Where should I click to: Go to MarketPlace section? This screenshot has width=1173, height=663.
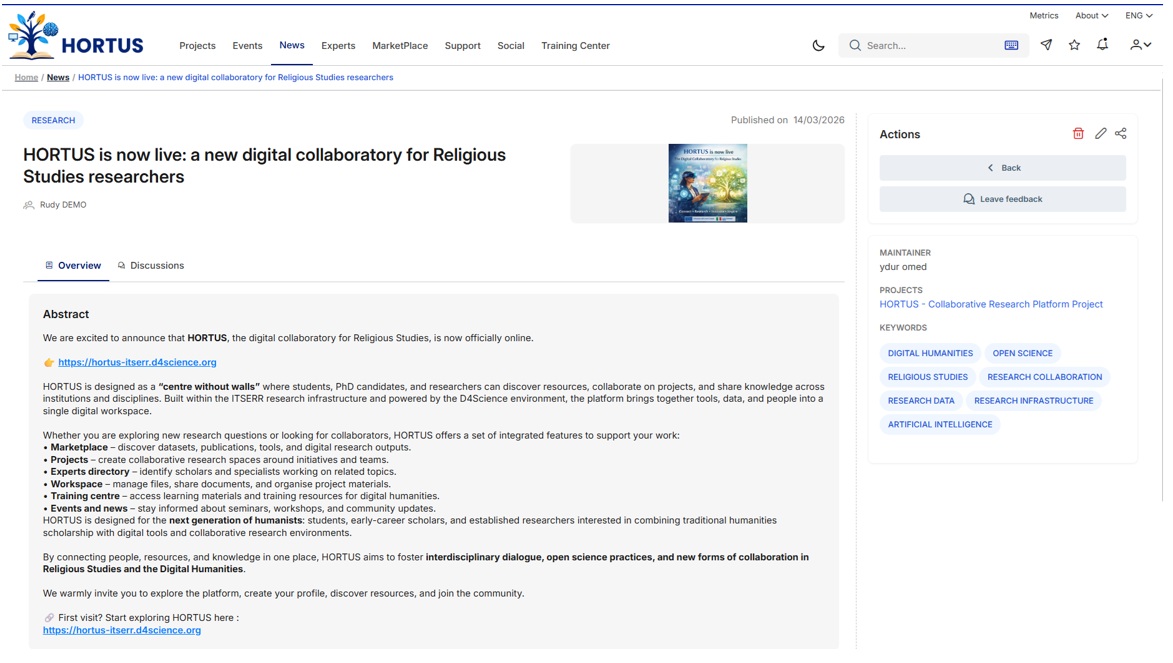pyautogui.click(x=400, y=46)
